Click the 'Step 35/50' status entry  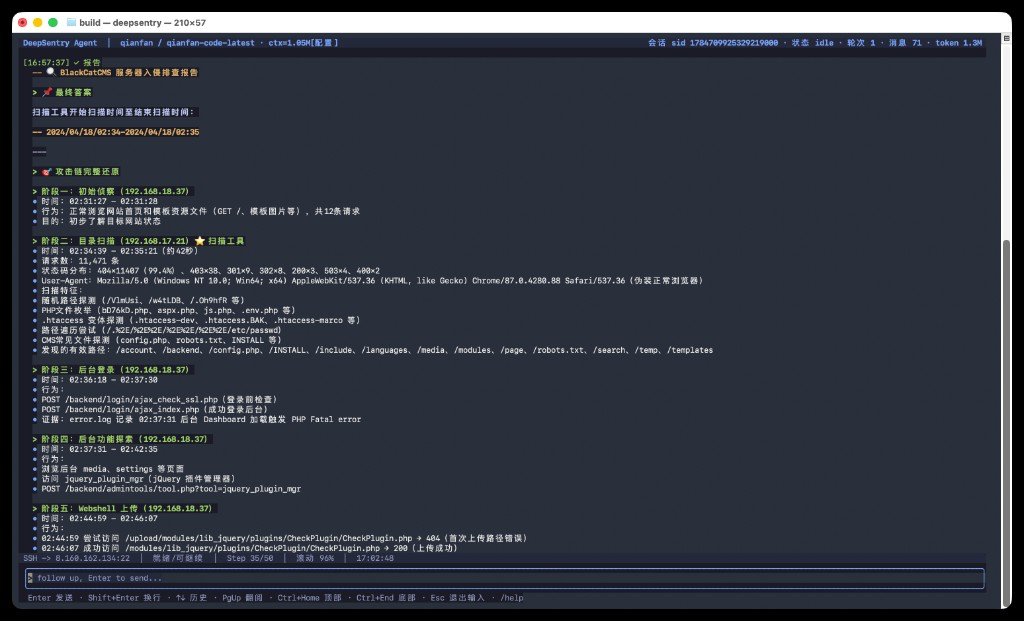249,558
